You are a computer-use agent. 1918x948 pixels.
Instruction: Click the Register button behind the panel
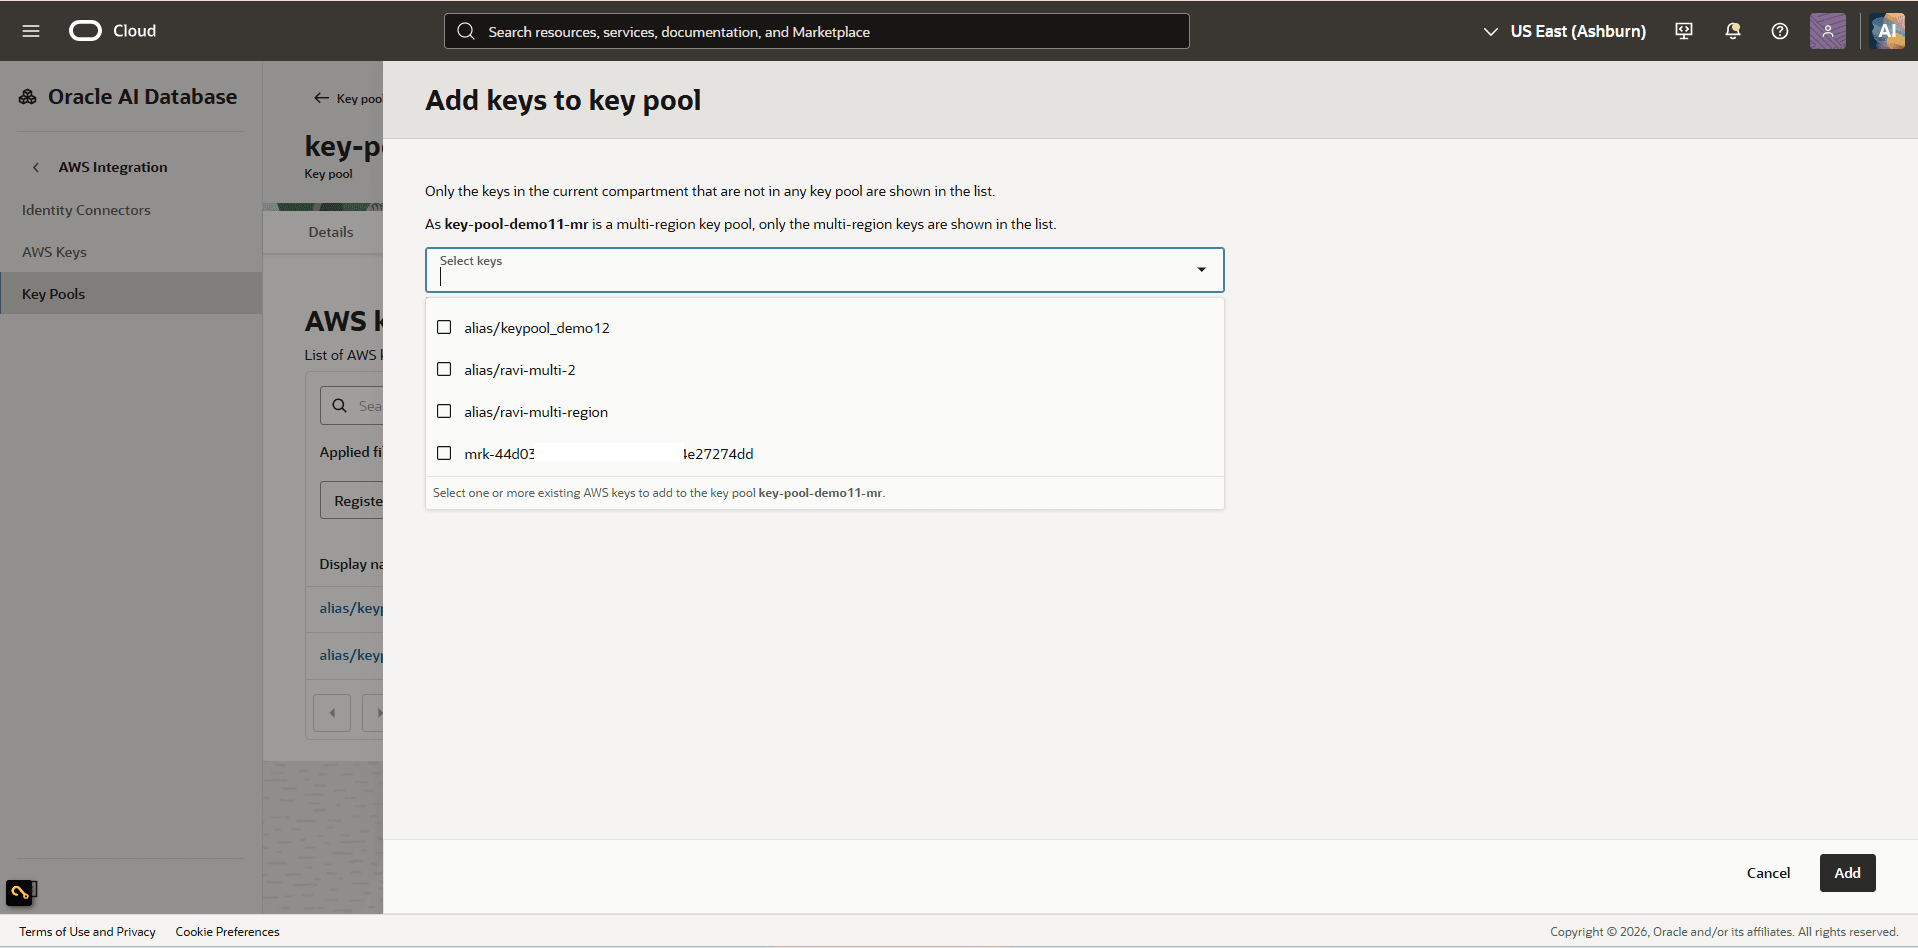(x=352, y=500)
